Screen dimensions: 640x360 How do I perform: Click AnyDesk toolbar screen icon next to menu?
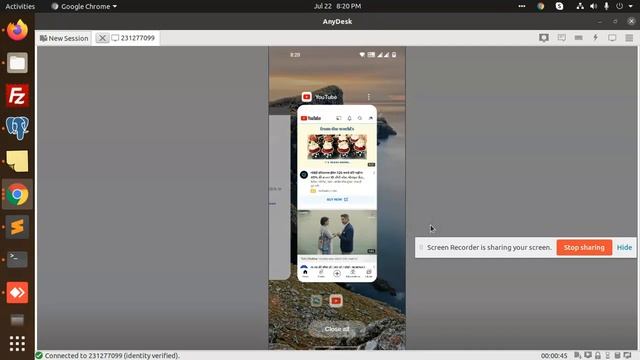pyautogui.click(x=612, y=38)
